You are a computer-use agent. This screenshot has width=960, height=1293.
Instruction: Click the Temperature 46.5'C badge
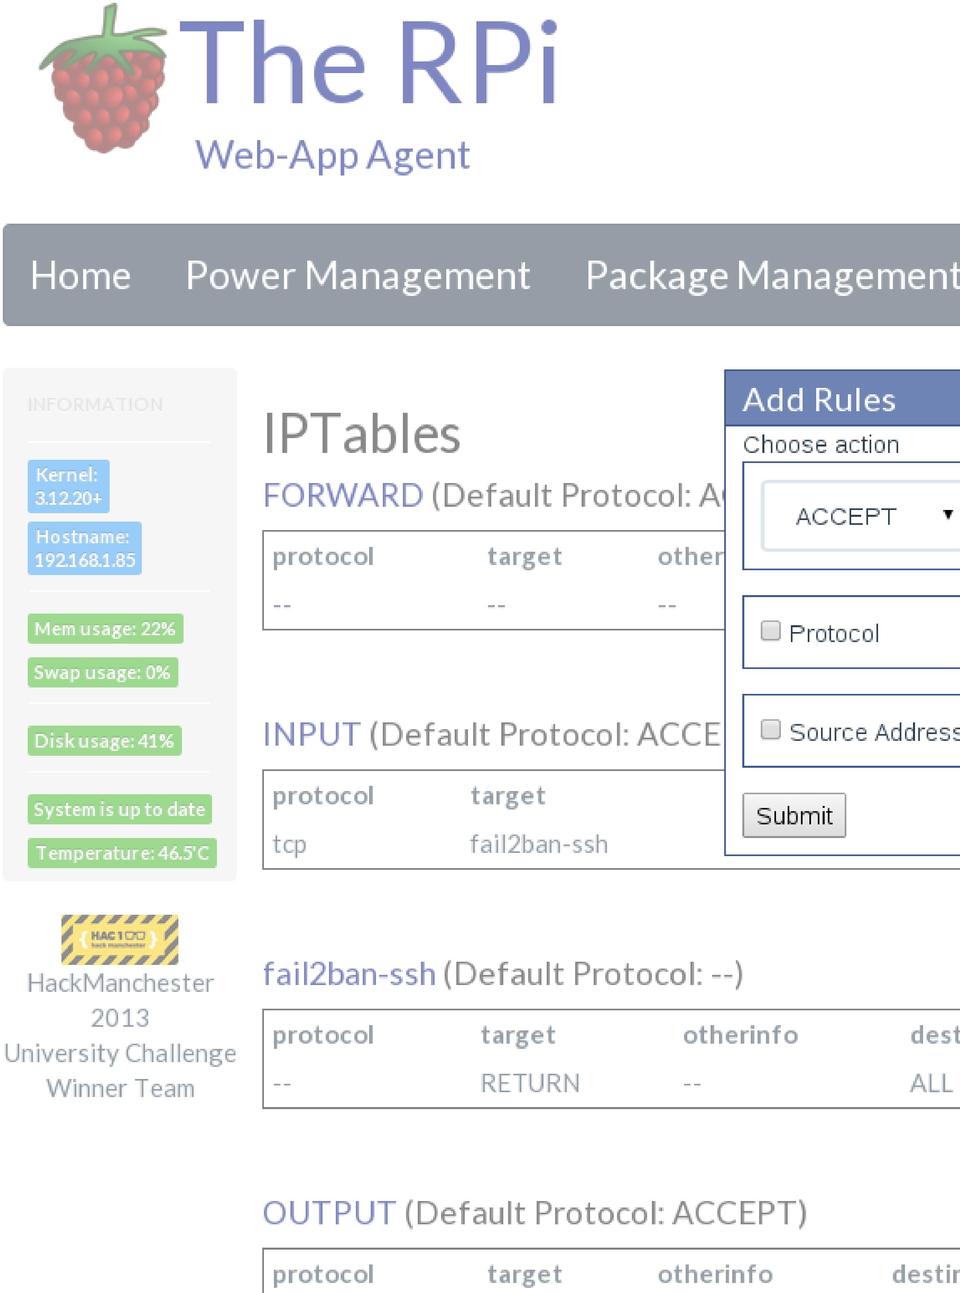(x=122, y=853)
